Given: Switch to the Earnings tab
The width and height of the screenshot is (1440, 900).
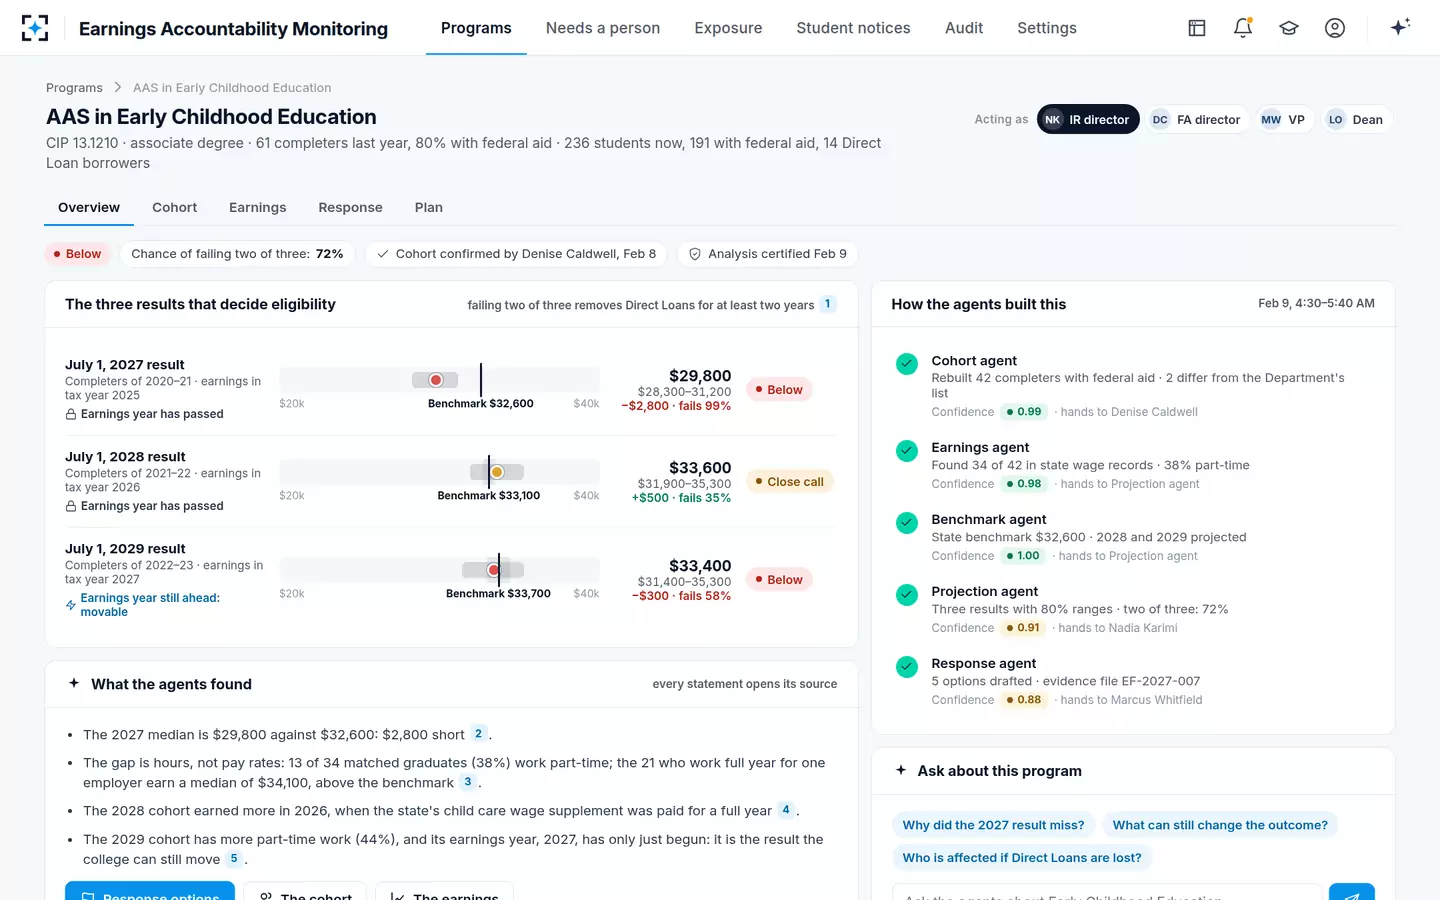Looking at the screenshot, I should 257,207.
